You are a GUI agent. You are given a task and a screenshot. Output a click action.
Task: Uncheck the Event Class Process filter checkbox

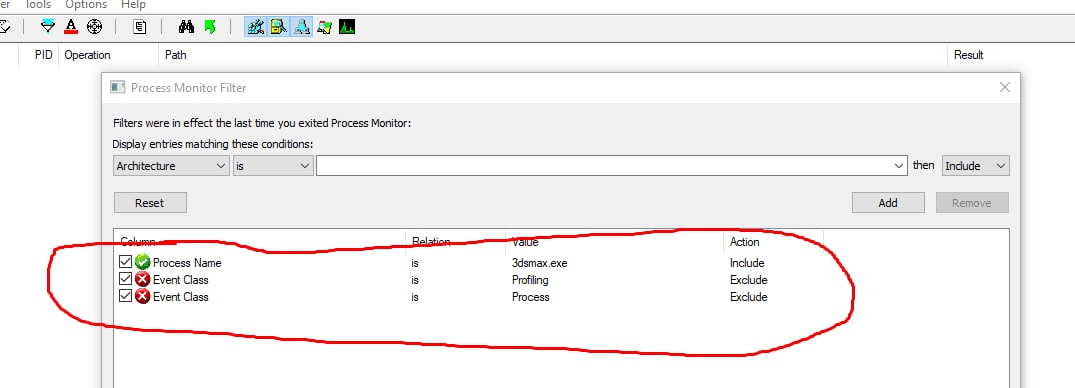125,297
